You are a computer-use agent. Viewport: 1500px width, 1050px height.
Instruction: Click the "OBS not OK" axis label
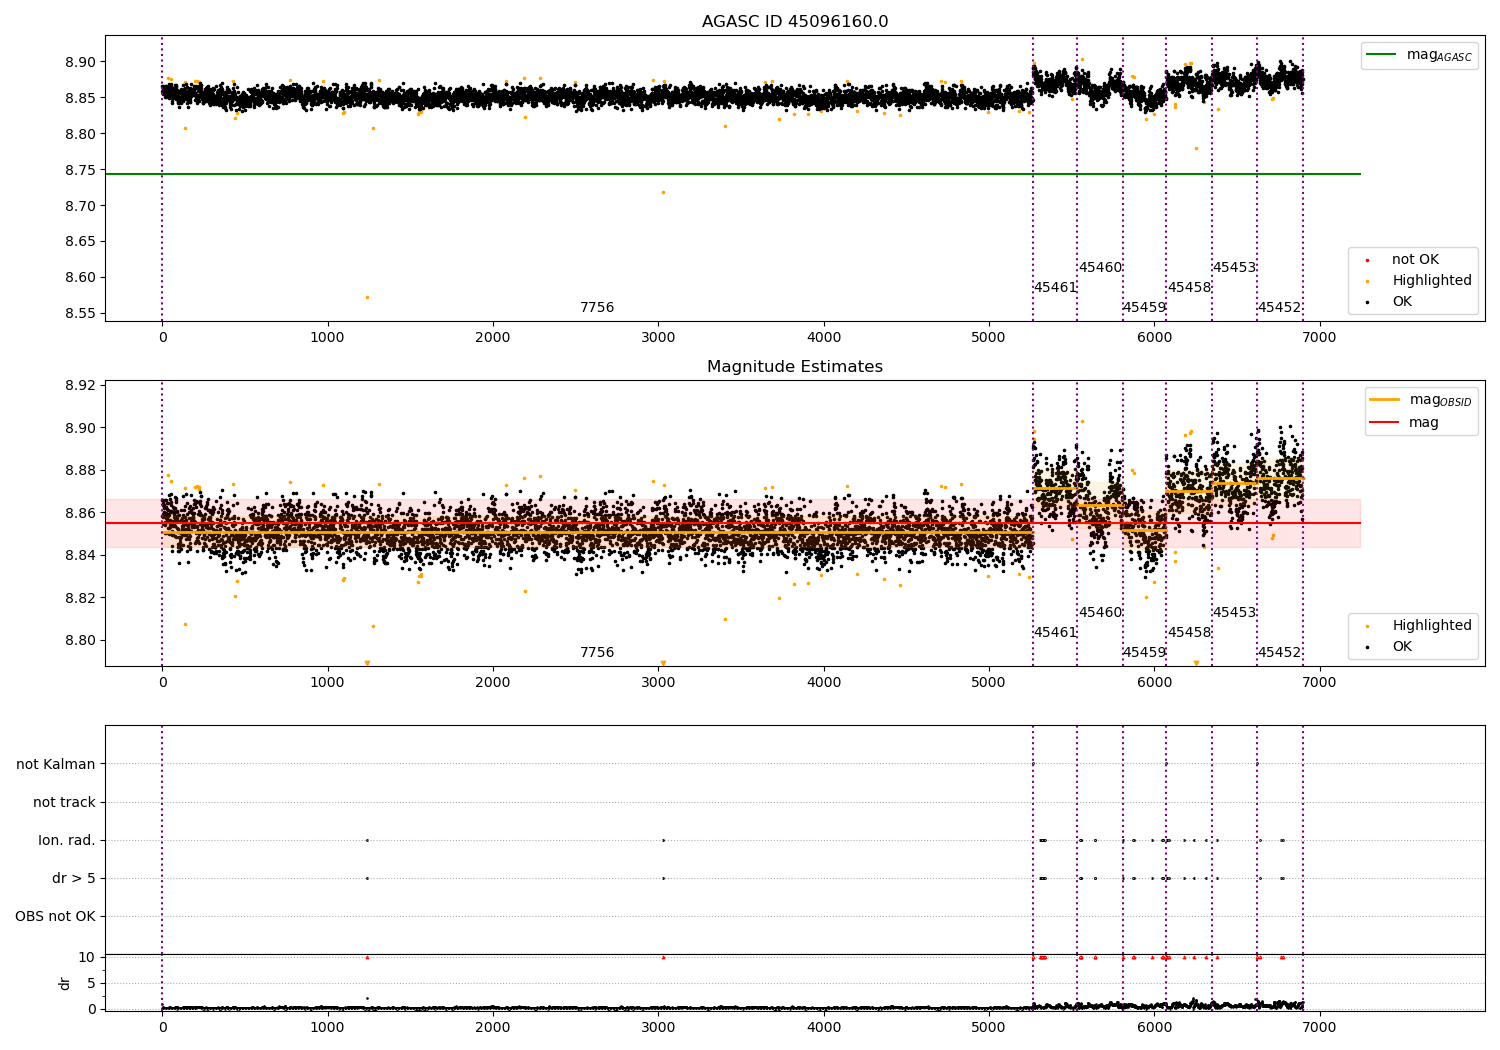click(x=55, y=916)
